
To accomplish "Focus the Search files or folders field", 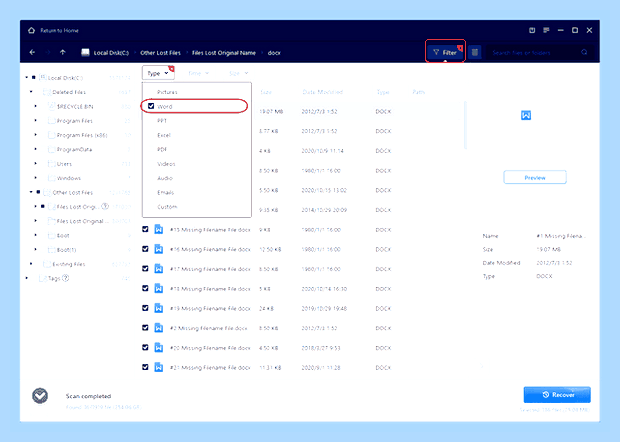I will click(x=534, y=53).
